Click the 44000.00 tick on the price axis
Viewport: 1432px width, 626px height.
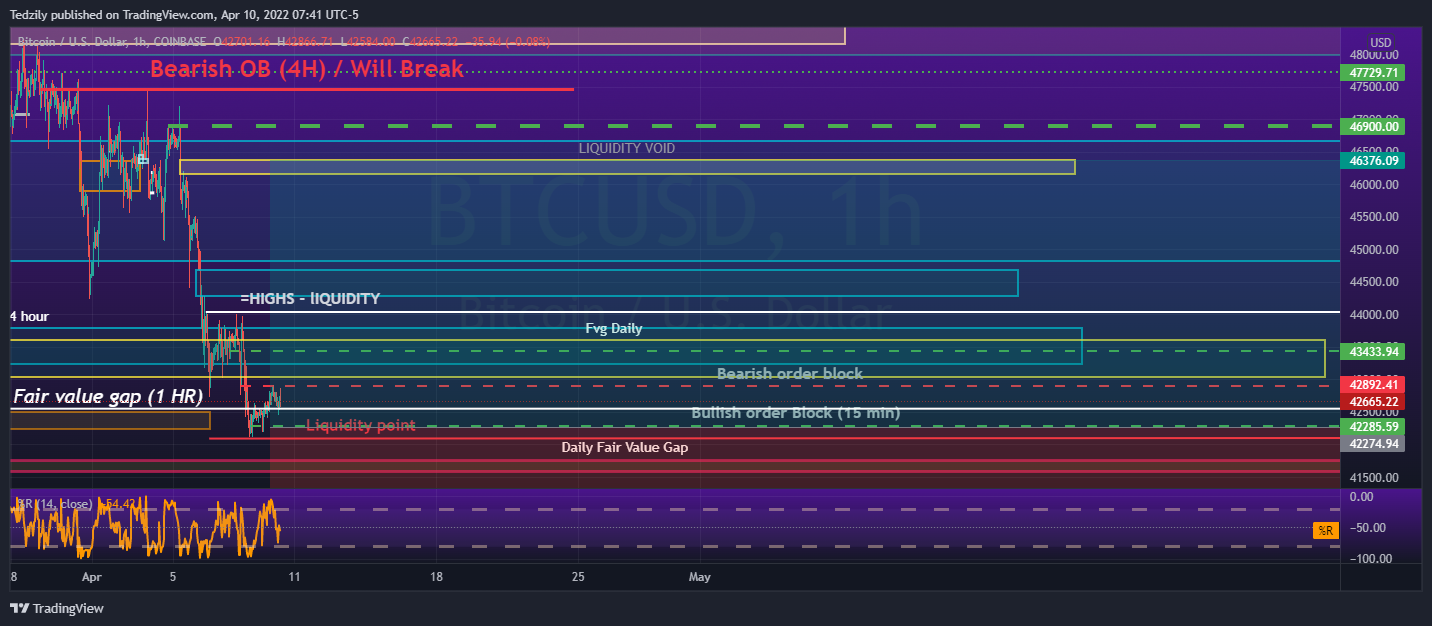pos(1374,315)
